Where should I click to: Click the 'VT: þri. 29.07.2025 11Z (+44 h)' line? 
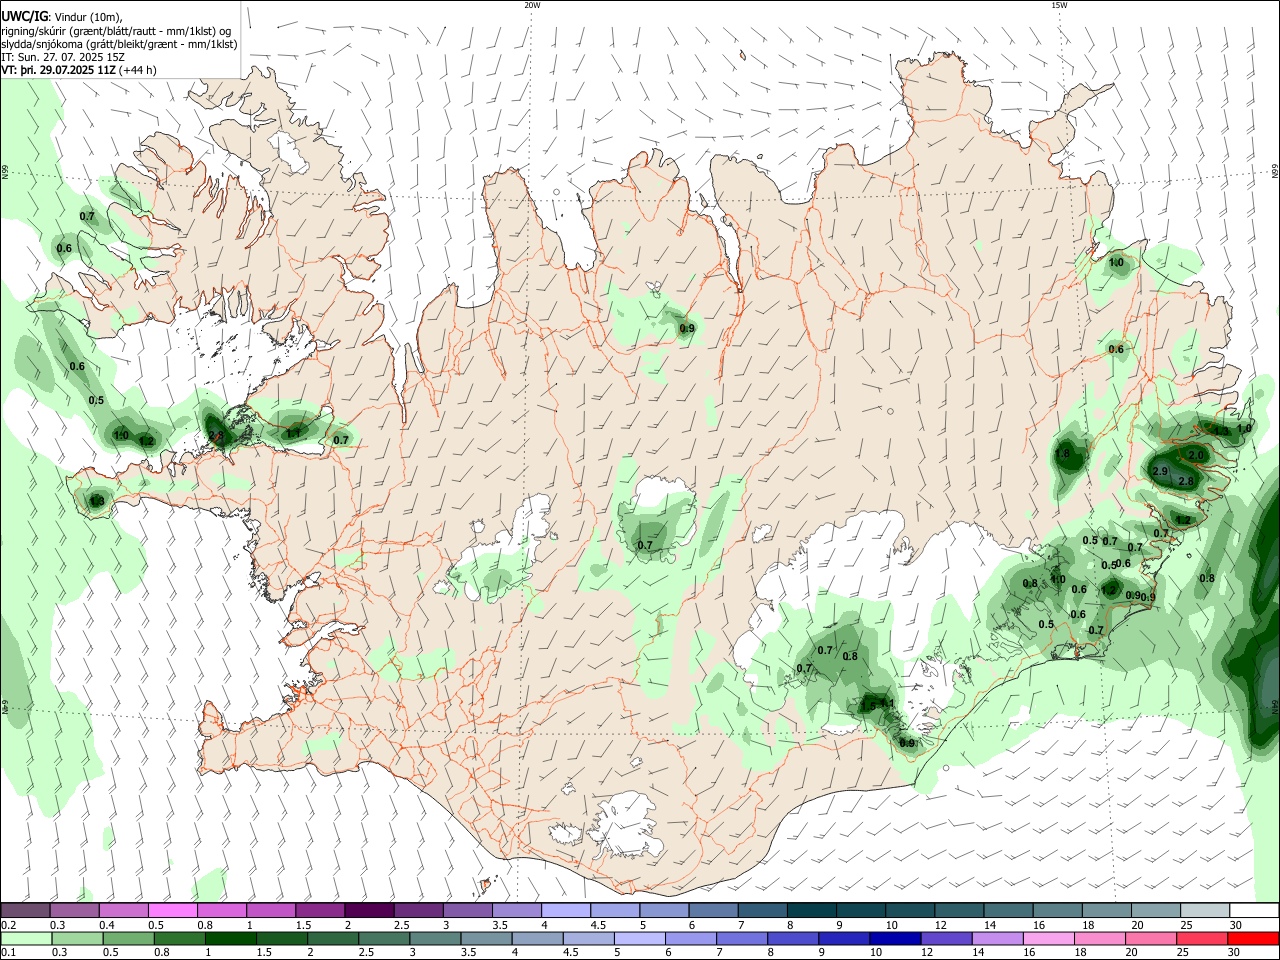pyautogui.click(x=79, y=70)
